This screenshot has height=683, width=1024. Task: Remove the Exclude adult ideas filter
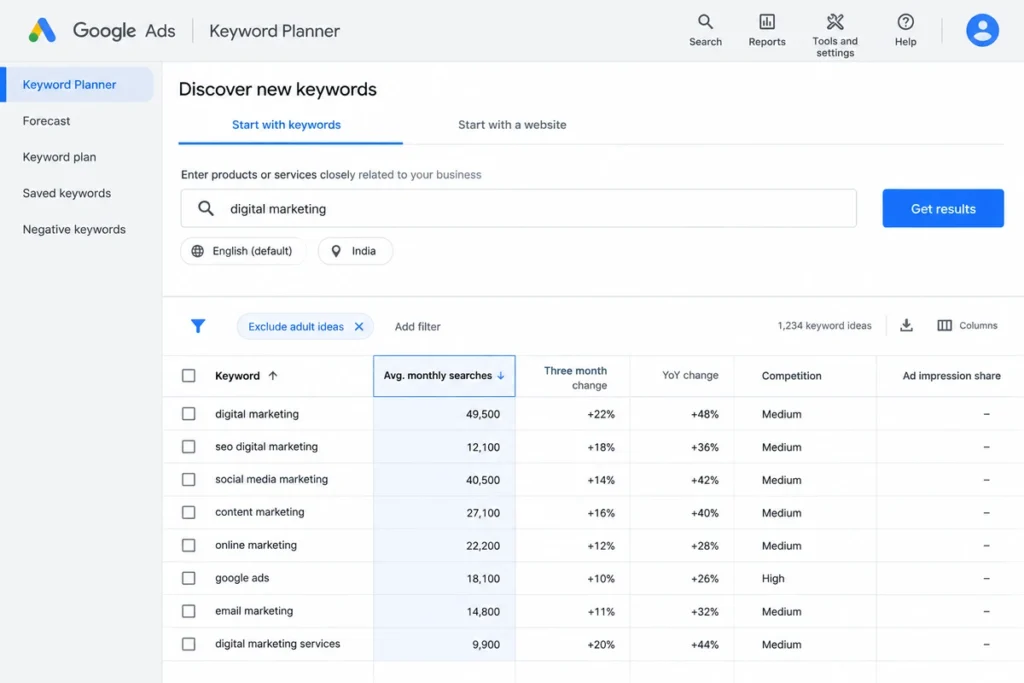pos(359,326)
